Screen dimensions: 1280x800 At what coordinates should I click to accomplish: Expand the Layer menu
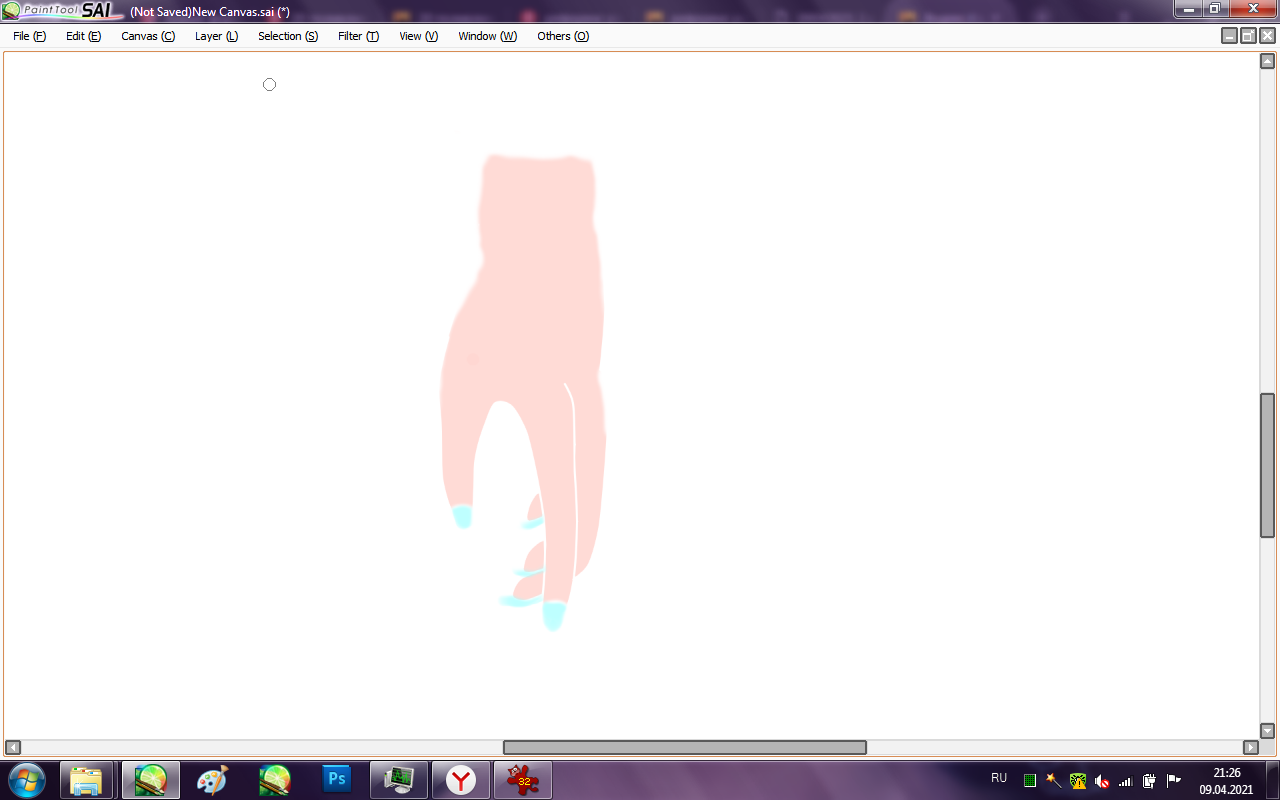point(216,36)
